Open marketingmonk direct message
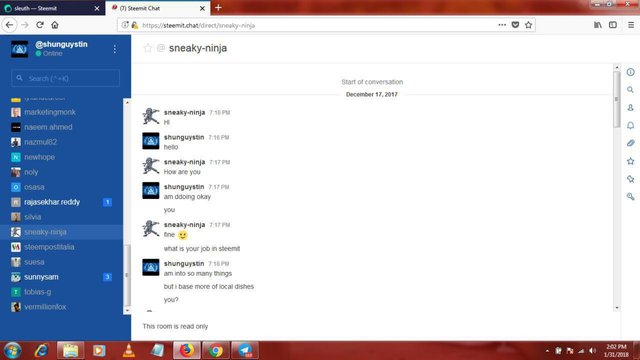Screen dimensions: 640x360 click(61, 112)
